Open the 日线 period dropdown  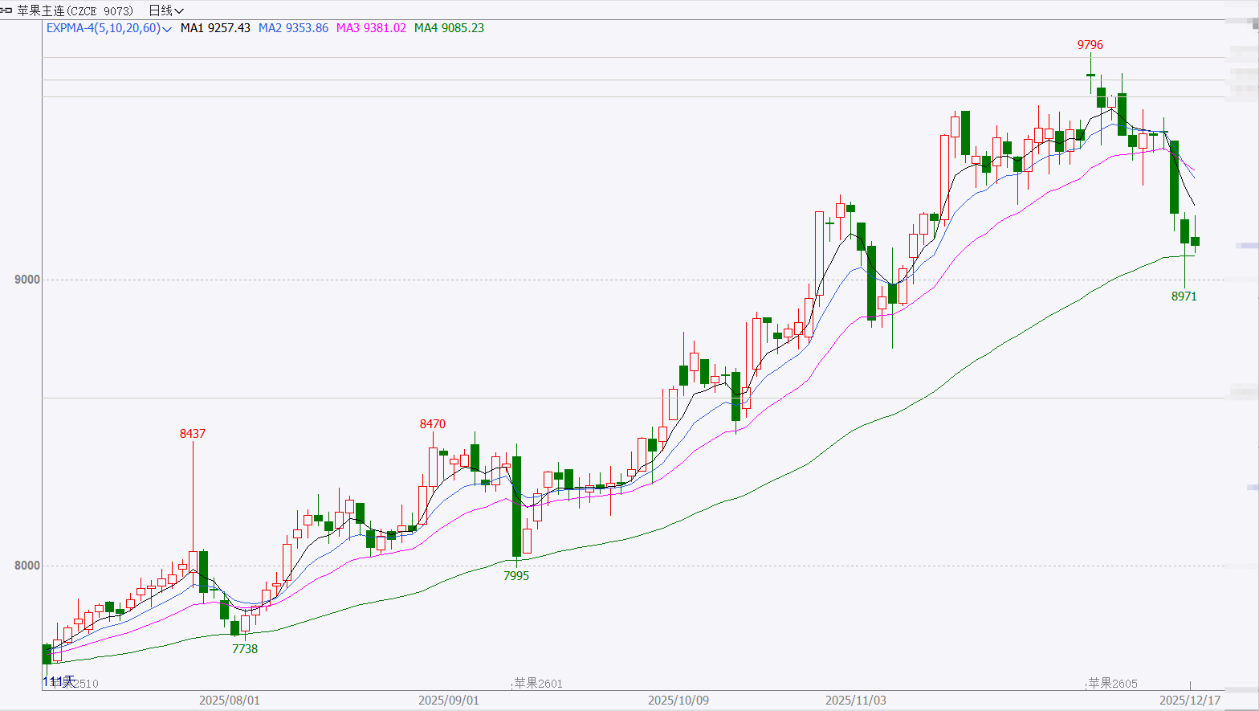(x=166, y=10)
